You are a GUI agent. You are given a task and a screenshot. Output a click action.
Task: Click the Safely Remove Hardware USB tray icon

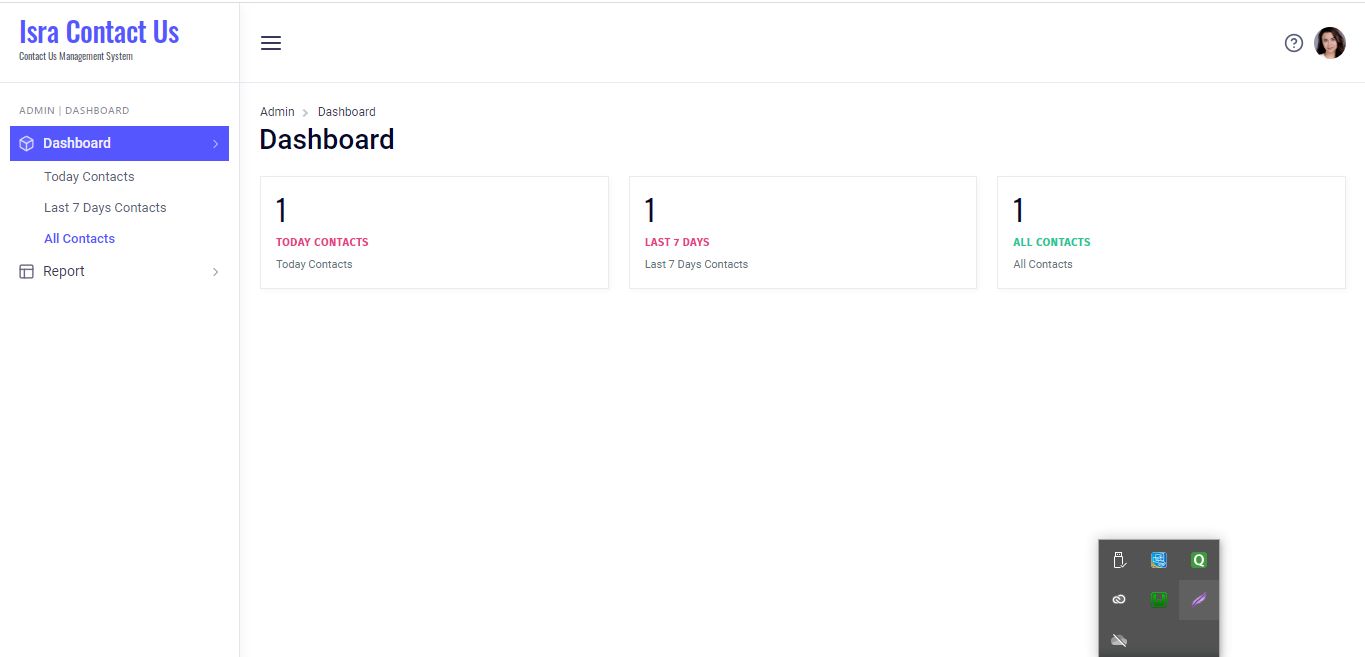(1119, 560)
